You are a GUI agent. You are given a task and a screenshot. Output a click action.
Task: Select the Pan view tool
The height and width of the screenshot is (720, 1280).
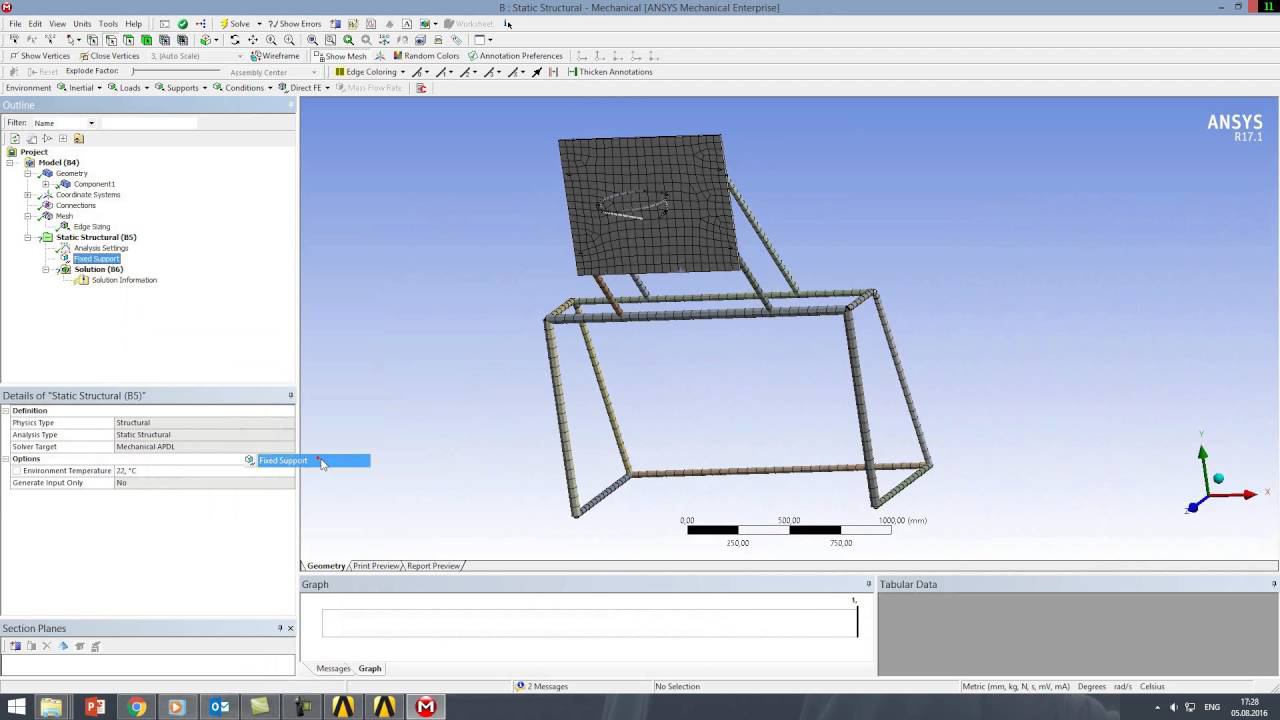tap(253, 40)
